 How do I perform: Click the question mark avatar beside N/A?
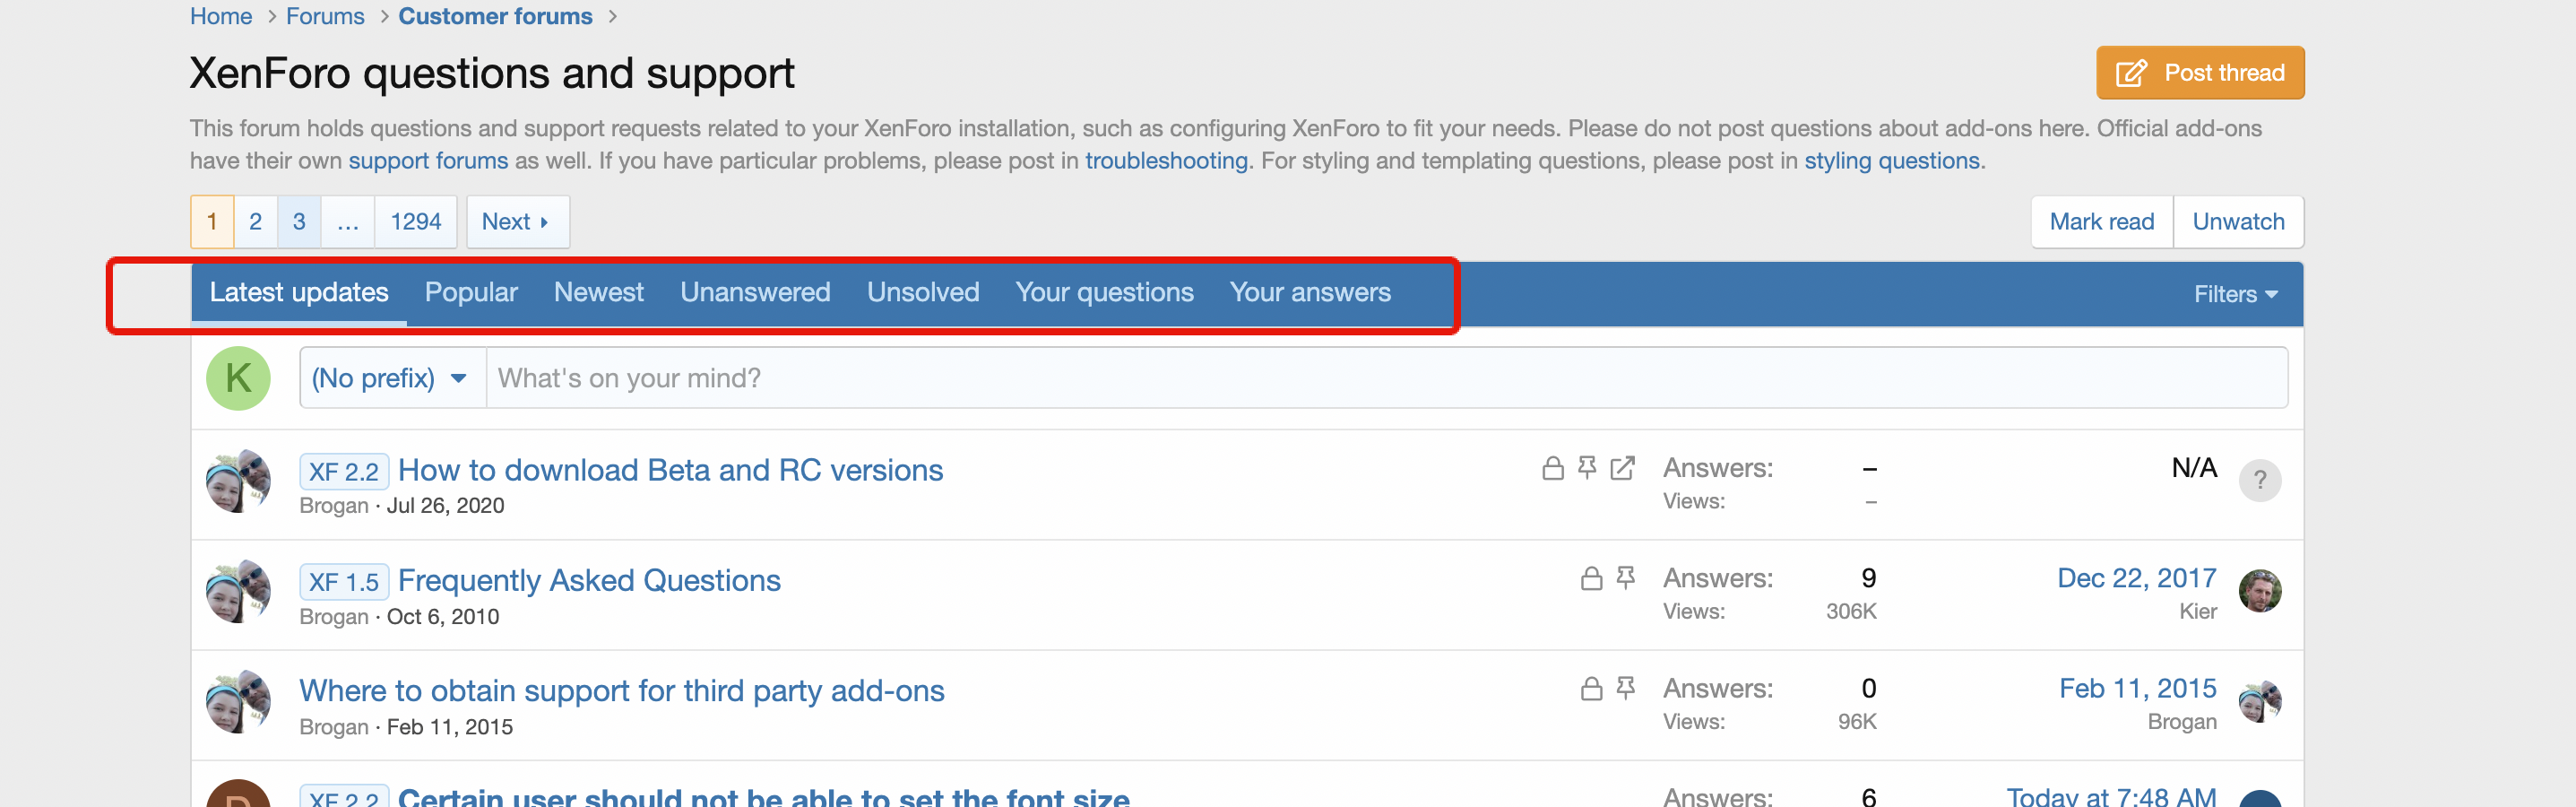pos(2259,481)
